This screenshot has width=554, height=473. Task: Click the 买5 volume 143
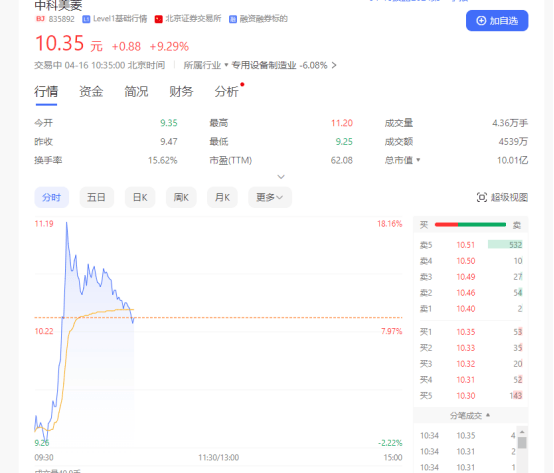pos(516,396)
